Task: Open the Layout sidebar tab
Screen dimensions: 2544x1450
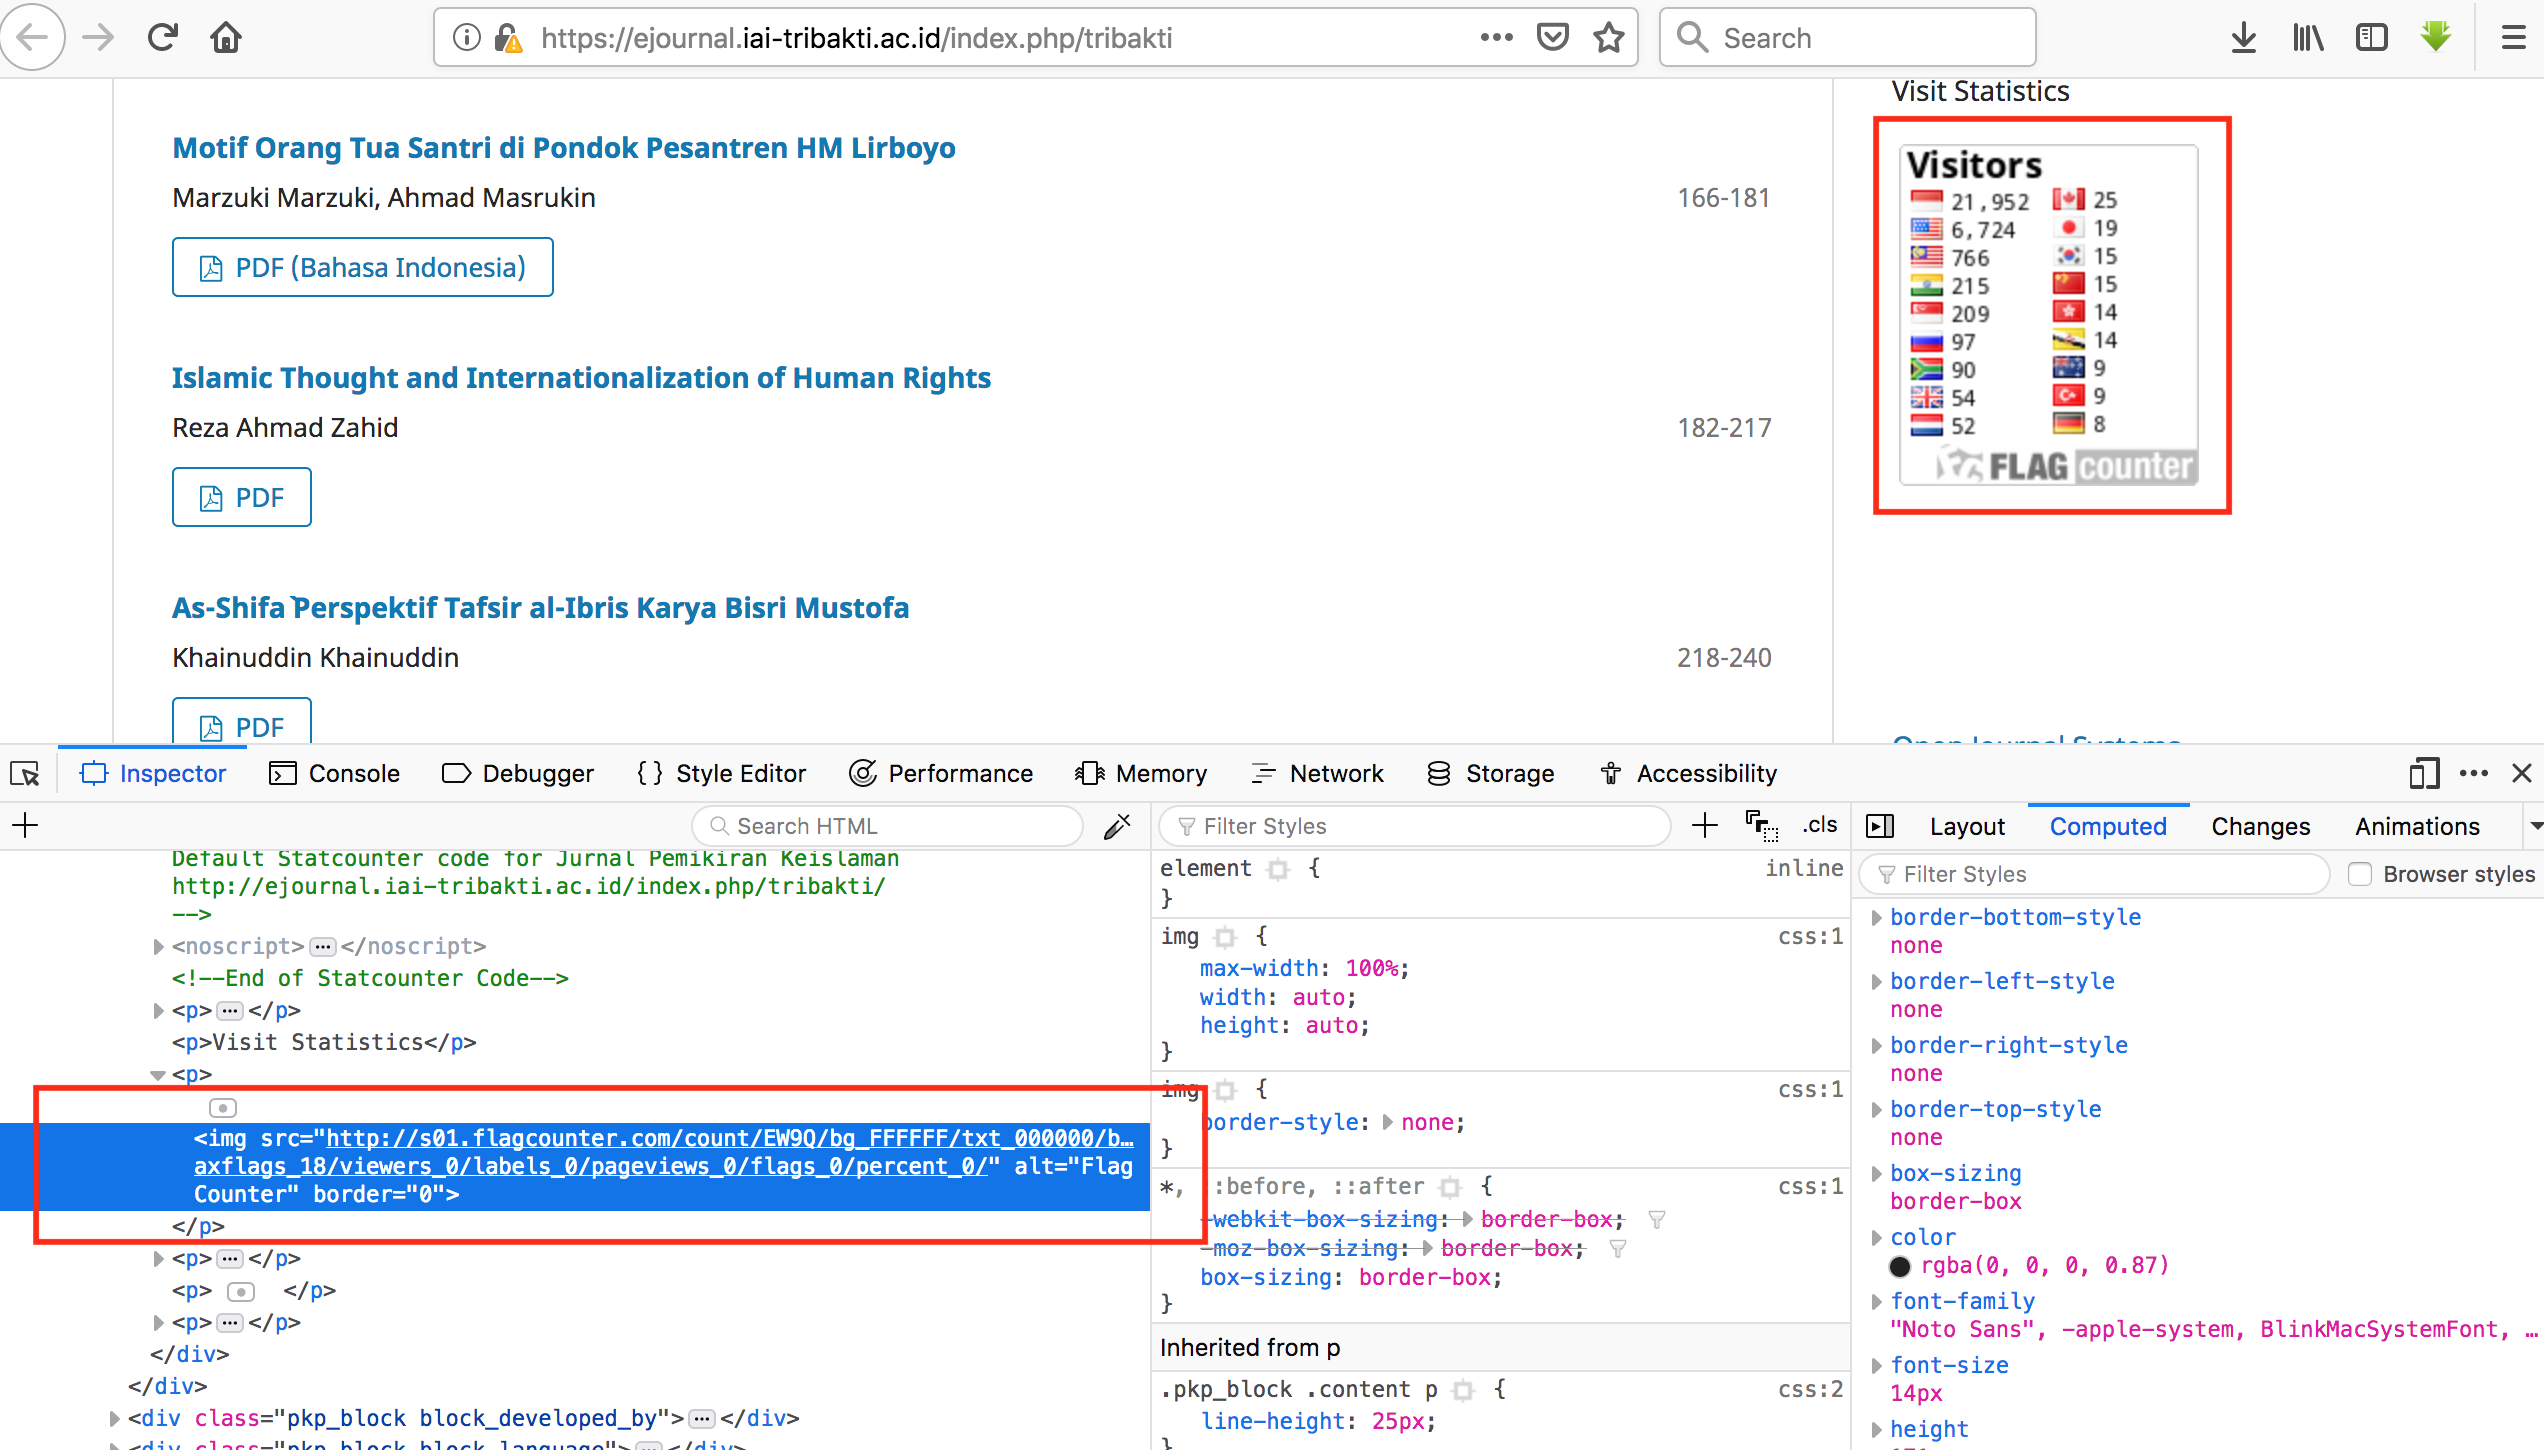Action: pos(1967,826)
